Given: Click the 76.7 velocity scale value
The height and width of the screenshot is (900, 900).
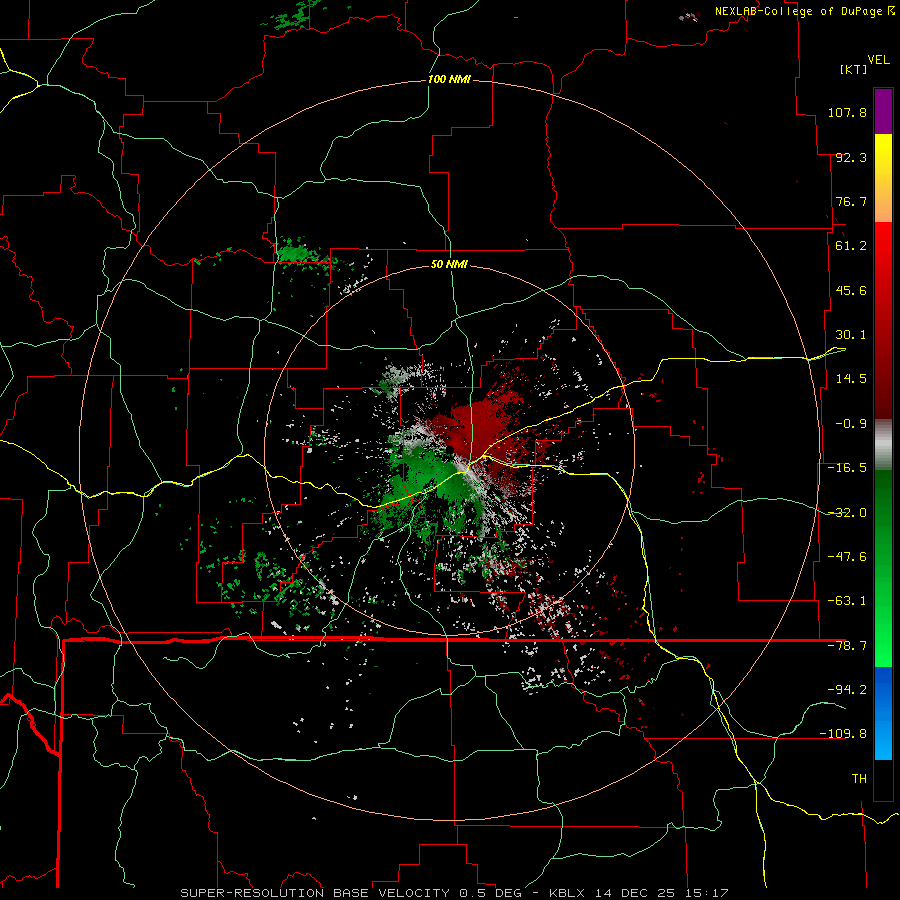Looking at the screenshot, I should tap(851, 201).
